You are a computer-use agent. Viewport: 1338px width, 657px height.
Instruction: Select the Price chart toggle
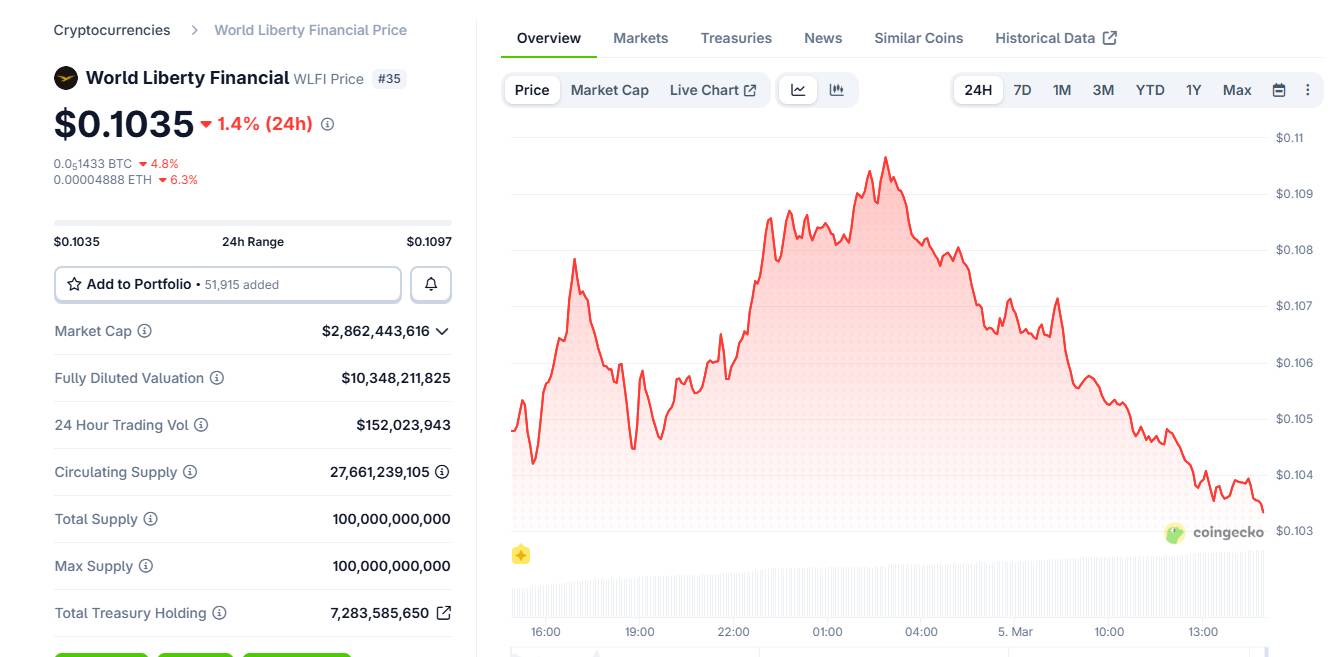531,89
